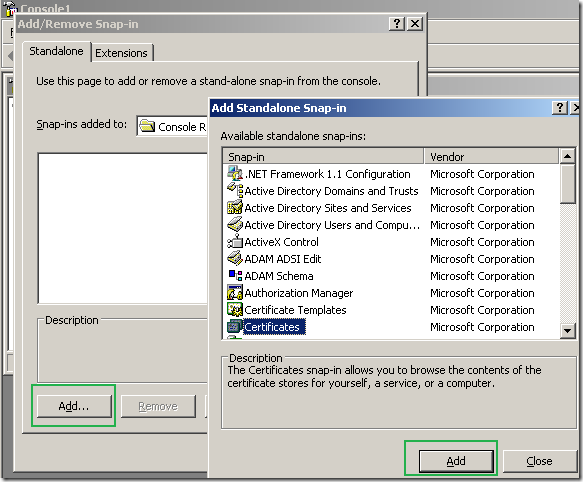
Task: Click the Active Directory Users and Computers icon
Action: coord(235,225)
